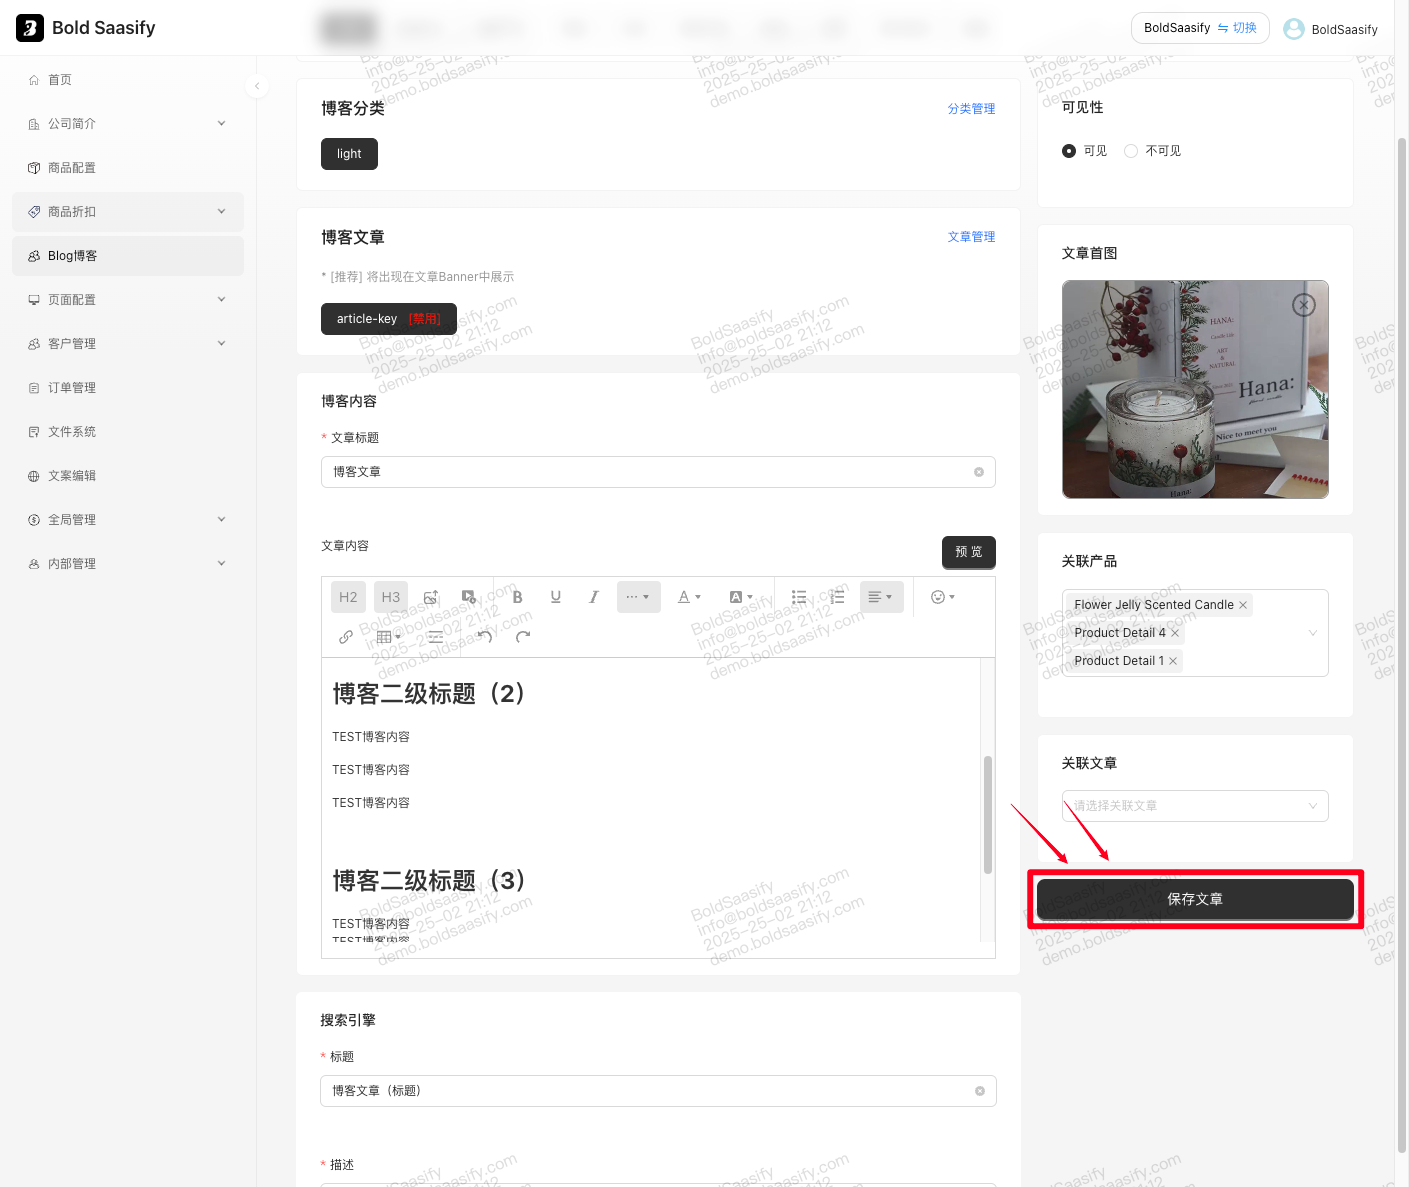This screenshot has width=1409, height=1187.
Task: Open the text alignment dropdown
Action: tap(881, 597)
